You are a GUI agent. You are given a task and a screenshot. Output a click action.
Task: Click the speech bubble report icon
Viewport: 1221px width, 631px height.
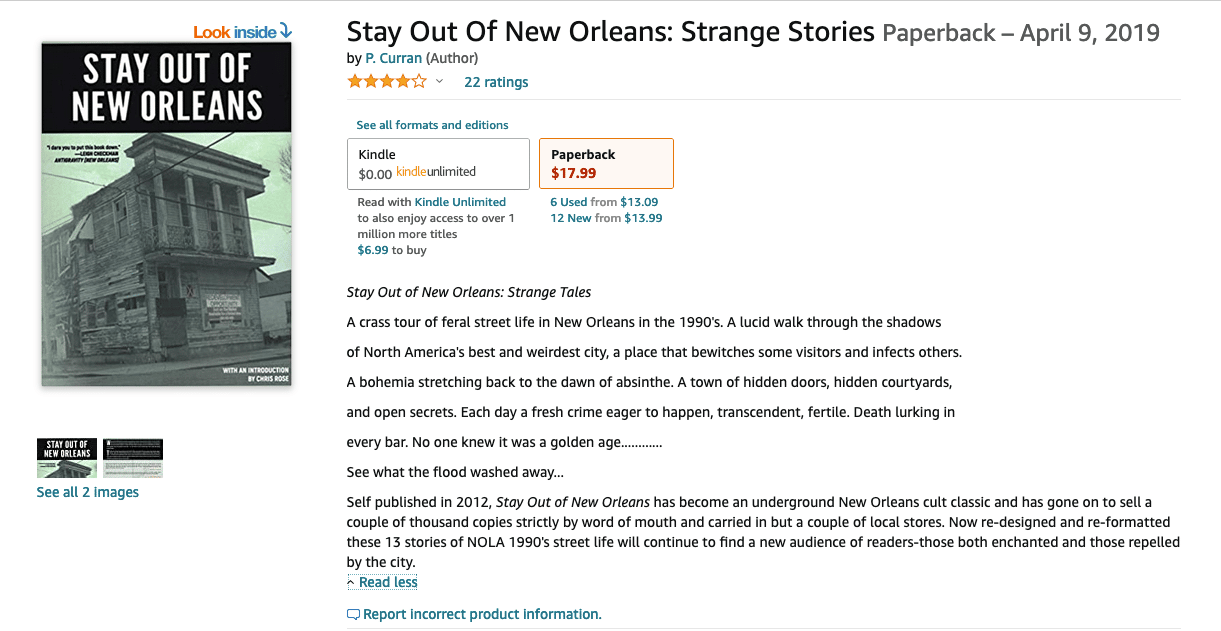click(353, 614)
